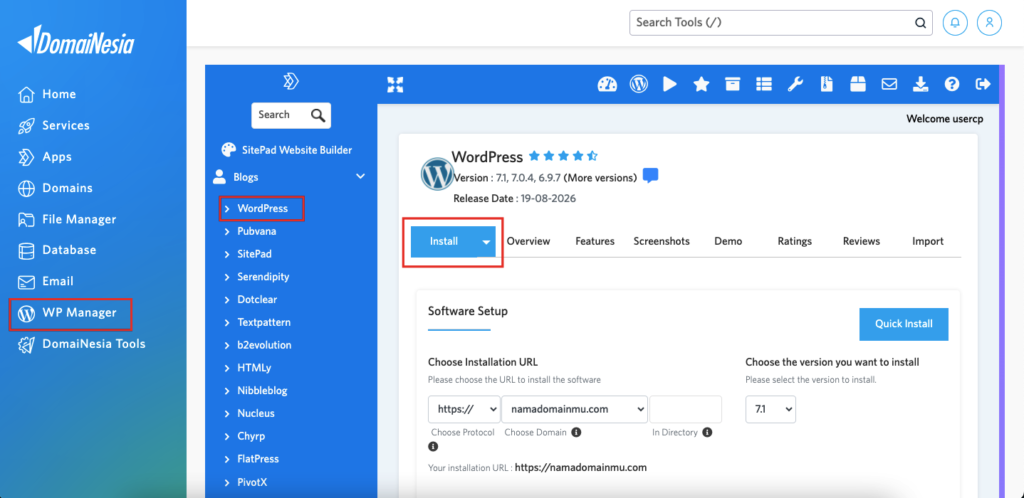This screenshot has height=498, width=1024.
Task: Open Services in the sidebar
Action: [x=54, y=125]
